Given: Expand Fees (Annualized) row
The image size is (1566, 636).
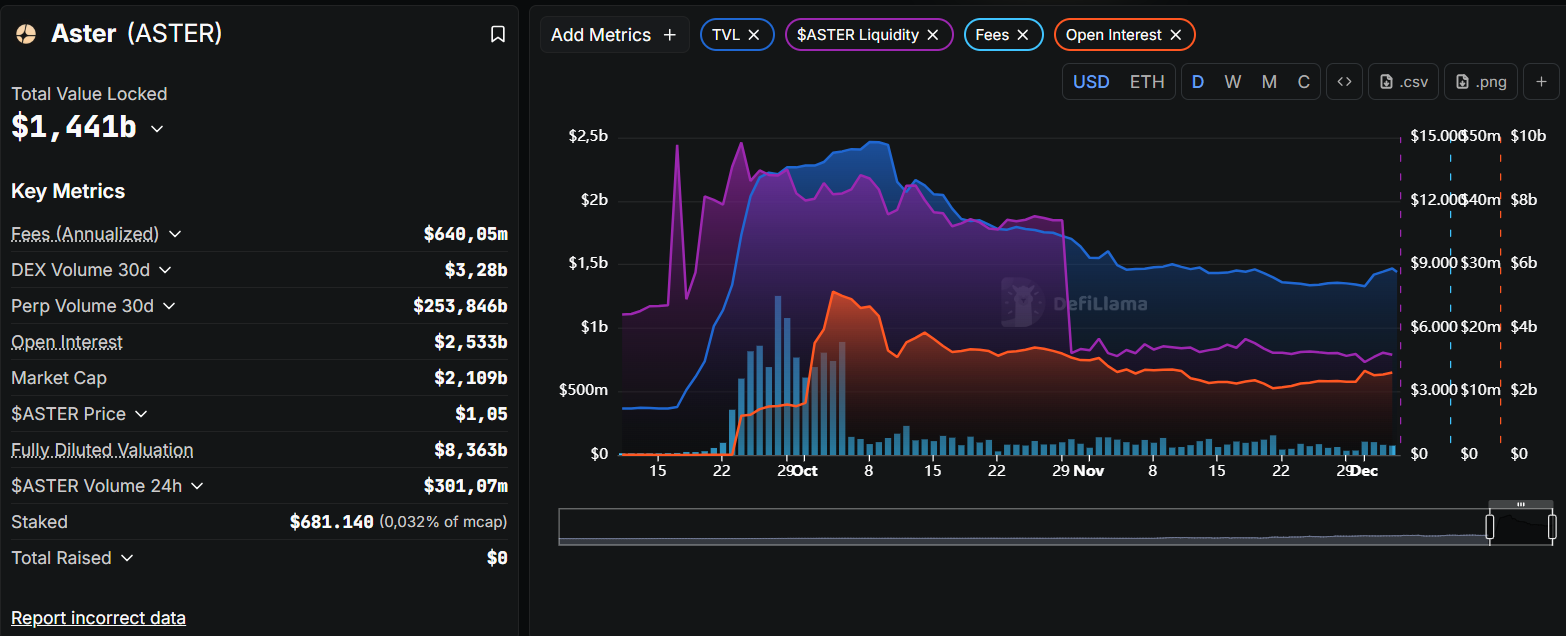Looking at the screenshot, I should pyautogui.click(x=175, y=234).
